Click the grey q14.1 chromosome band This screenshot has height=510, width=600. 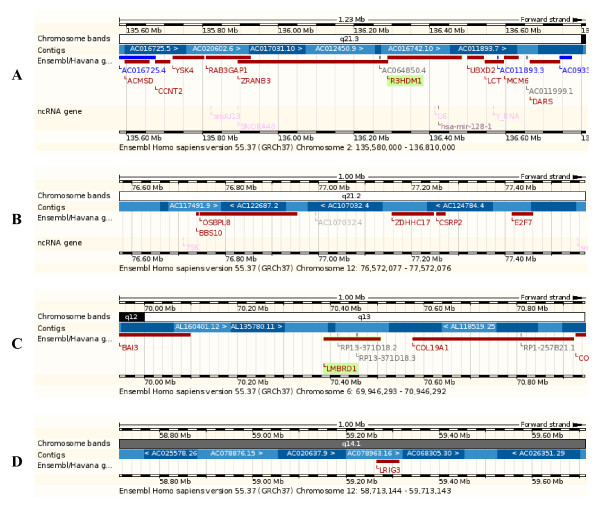(352, 444)
